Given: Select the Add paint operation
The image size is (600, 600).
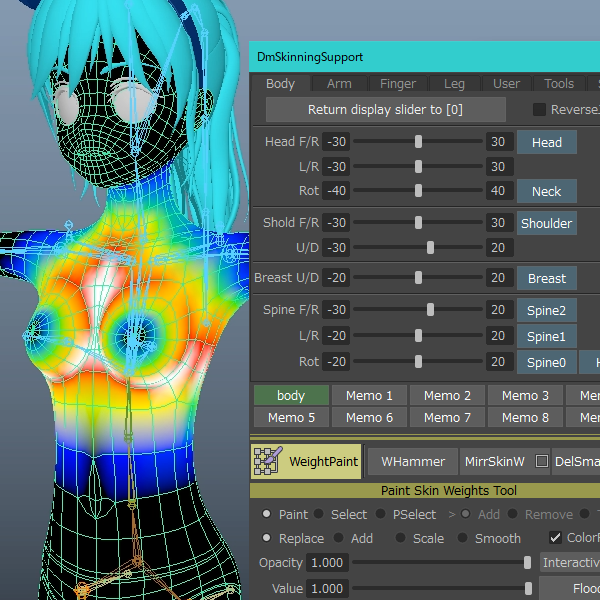Looking at the screenshot, I should (x=338, y=538).
